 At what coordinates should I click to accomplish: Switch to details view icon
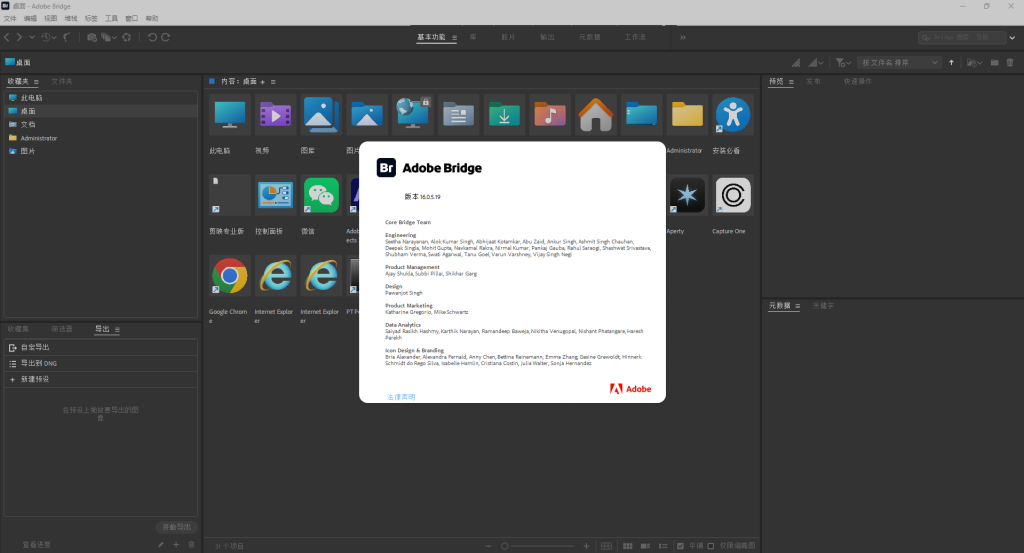(645, 546)
